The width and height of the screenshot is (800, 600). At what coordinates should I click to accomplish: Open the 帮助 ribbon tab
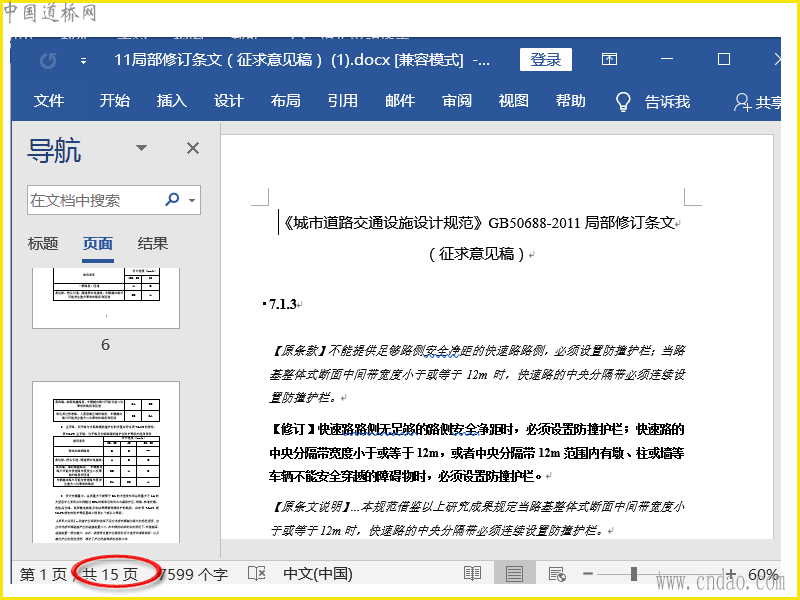pyautogui.click(x=570, y=101)
